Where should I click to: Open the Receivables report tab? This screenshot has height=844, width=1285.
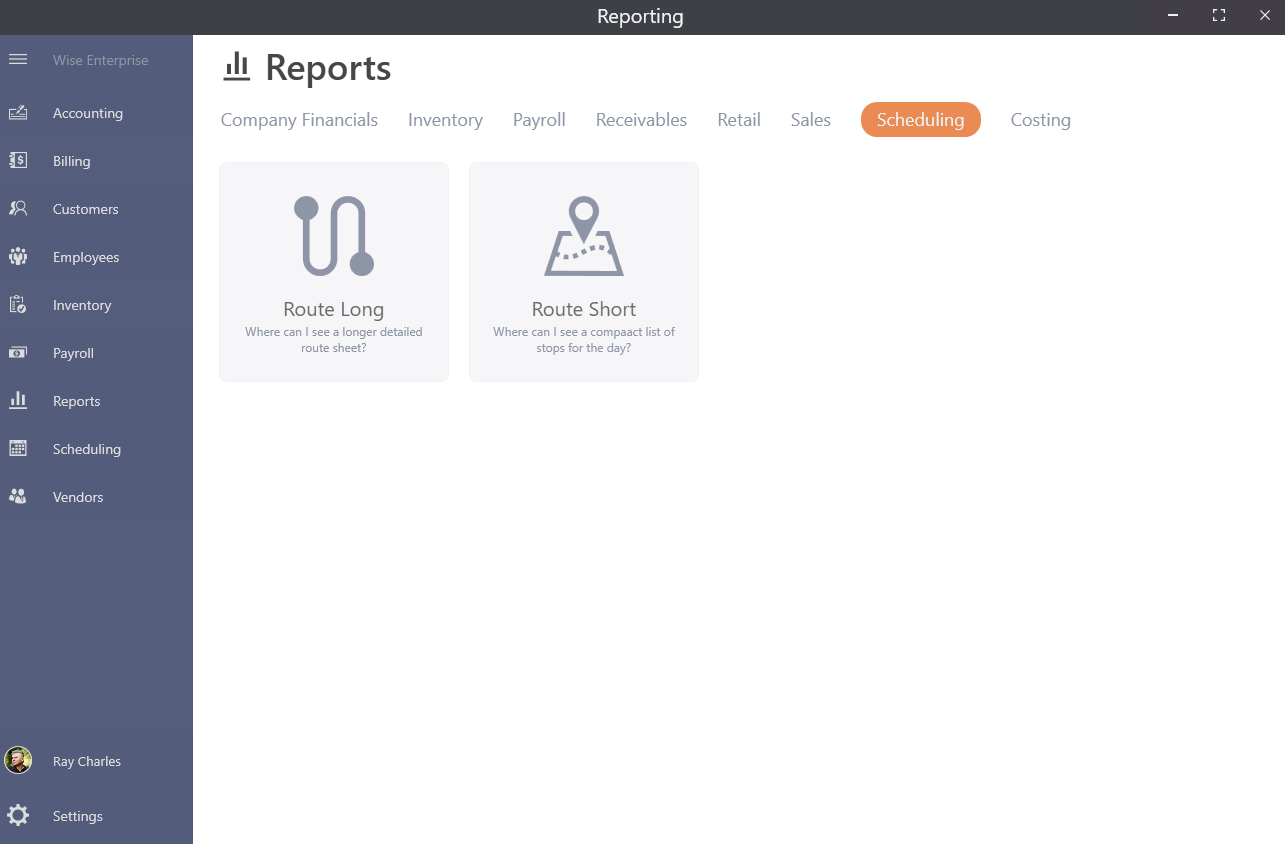pos(641,120)
